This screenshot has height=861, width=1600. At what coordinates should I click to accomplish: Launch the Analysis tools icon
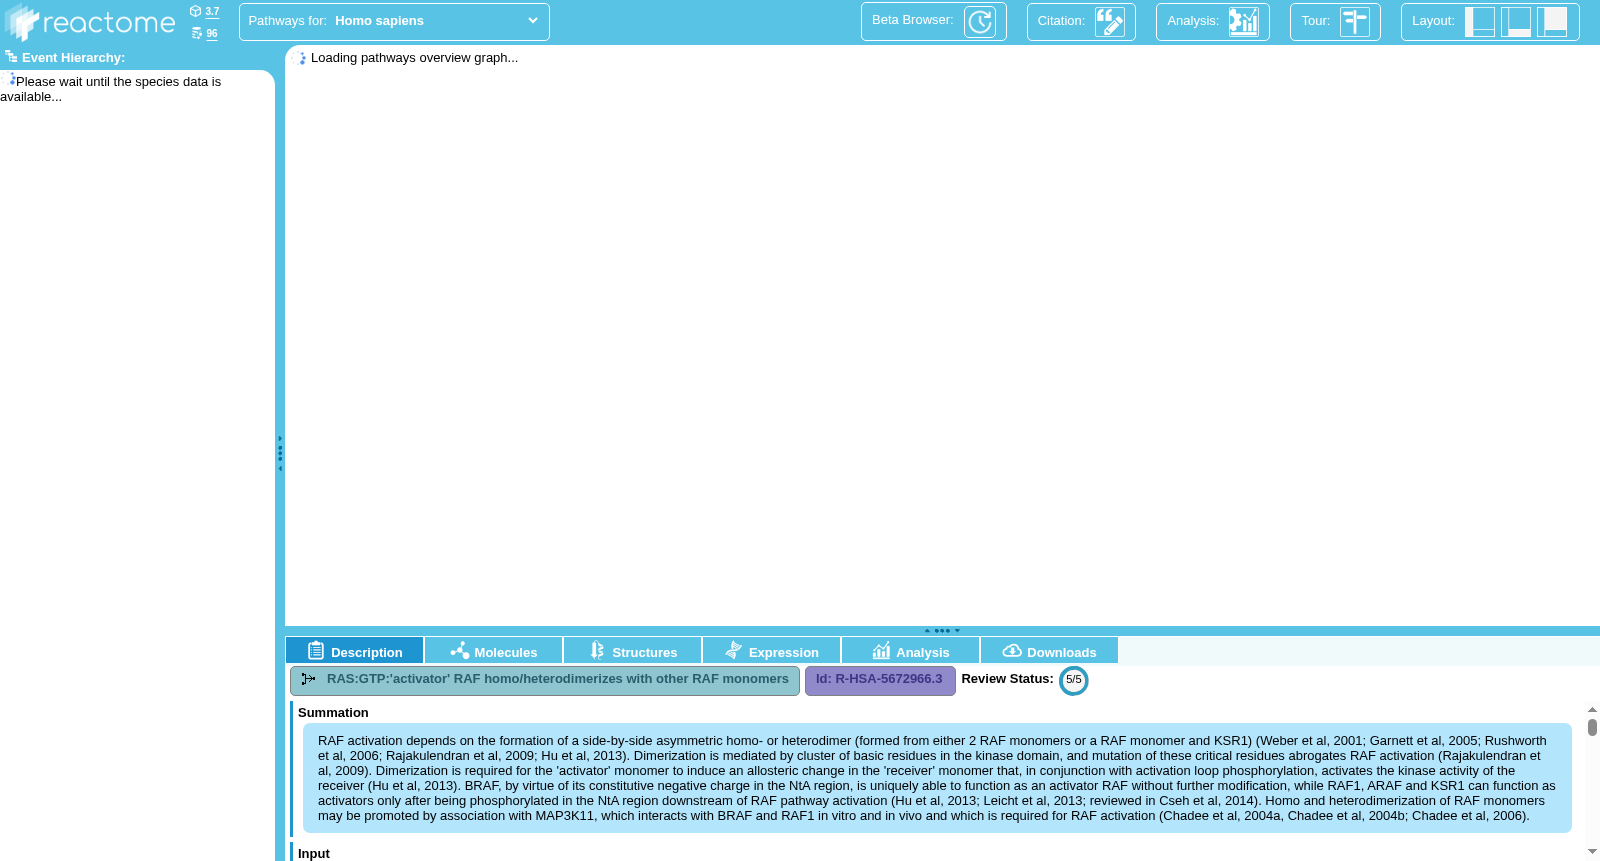click(1244, 21)
